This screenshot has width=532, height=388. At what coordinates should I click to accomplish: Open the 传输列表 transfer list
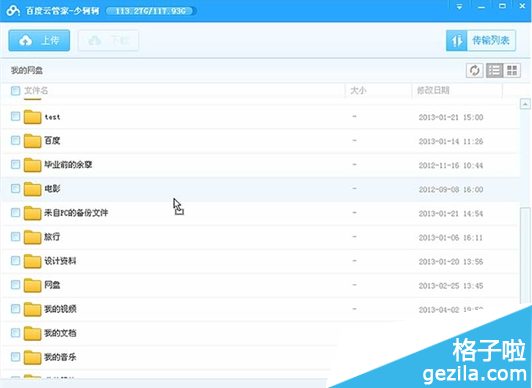[481, 41]
